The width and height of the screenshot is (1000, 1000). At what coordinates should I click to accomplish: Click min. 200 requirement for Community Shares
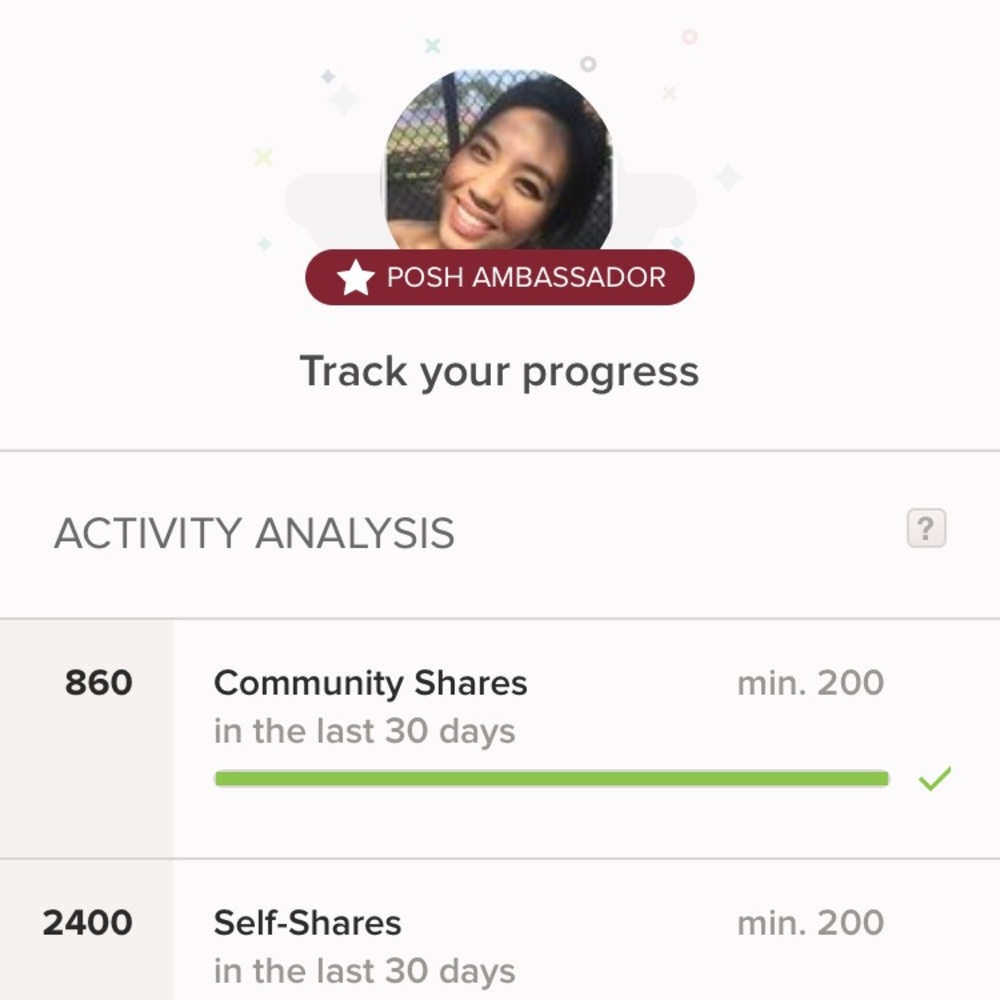pos(810,683)
